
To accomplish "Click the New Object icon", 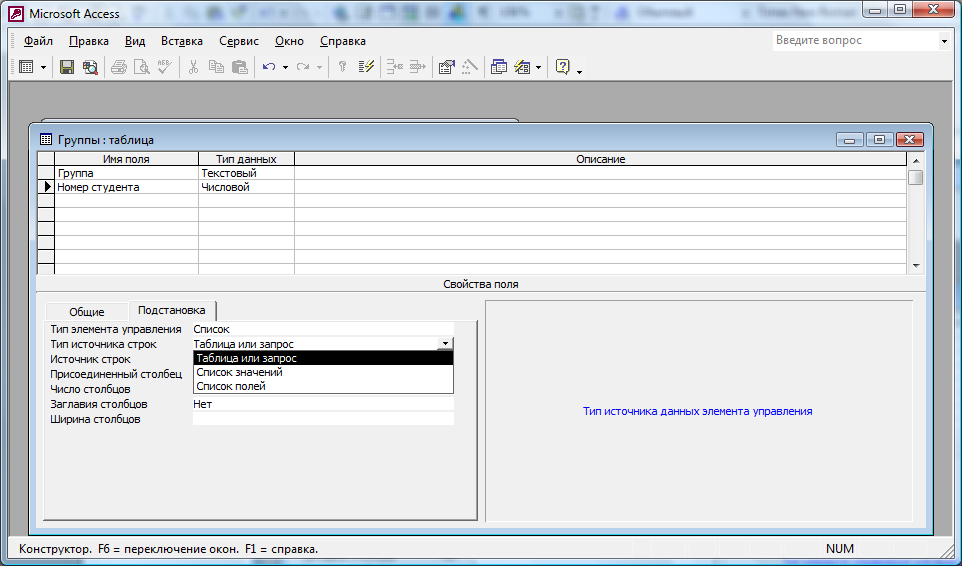I will [x=522, y=67].
